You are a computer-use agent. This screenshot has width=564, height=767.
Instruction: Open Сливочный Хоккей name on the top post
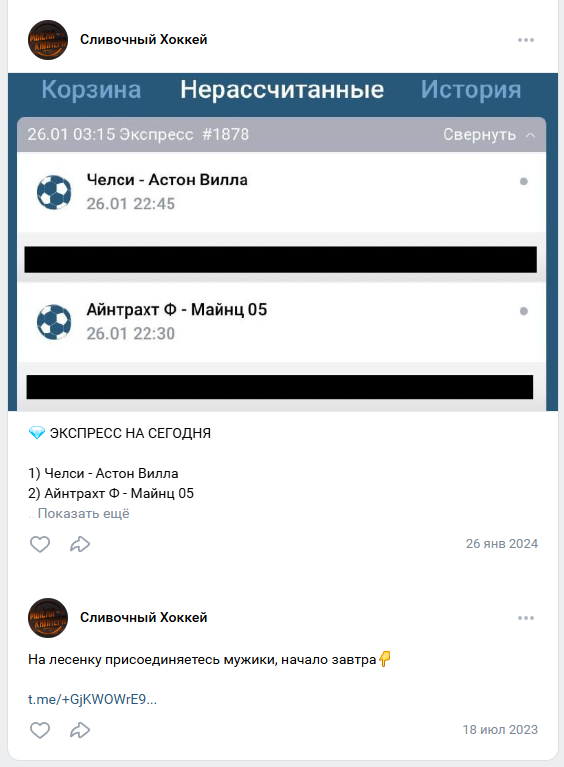(x=144, y=40)
